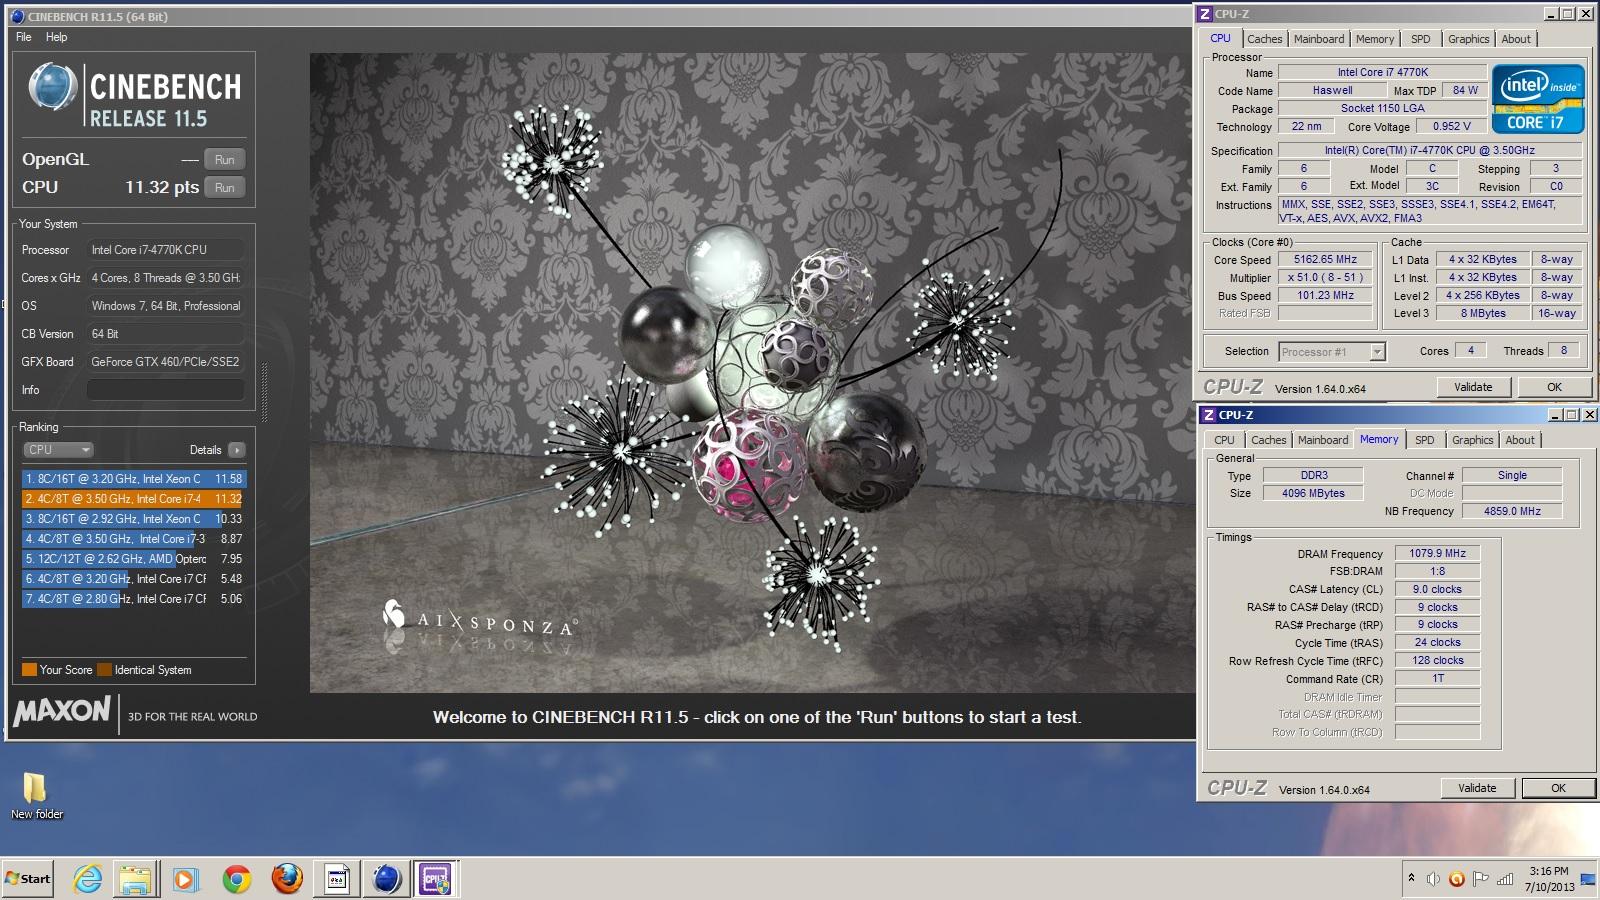Click the Cinebench globe logo

(x=53, y=86)
